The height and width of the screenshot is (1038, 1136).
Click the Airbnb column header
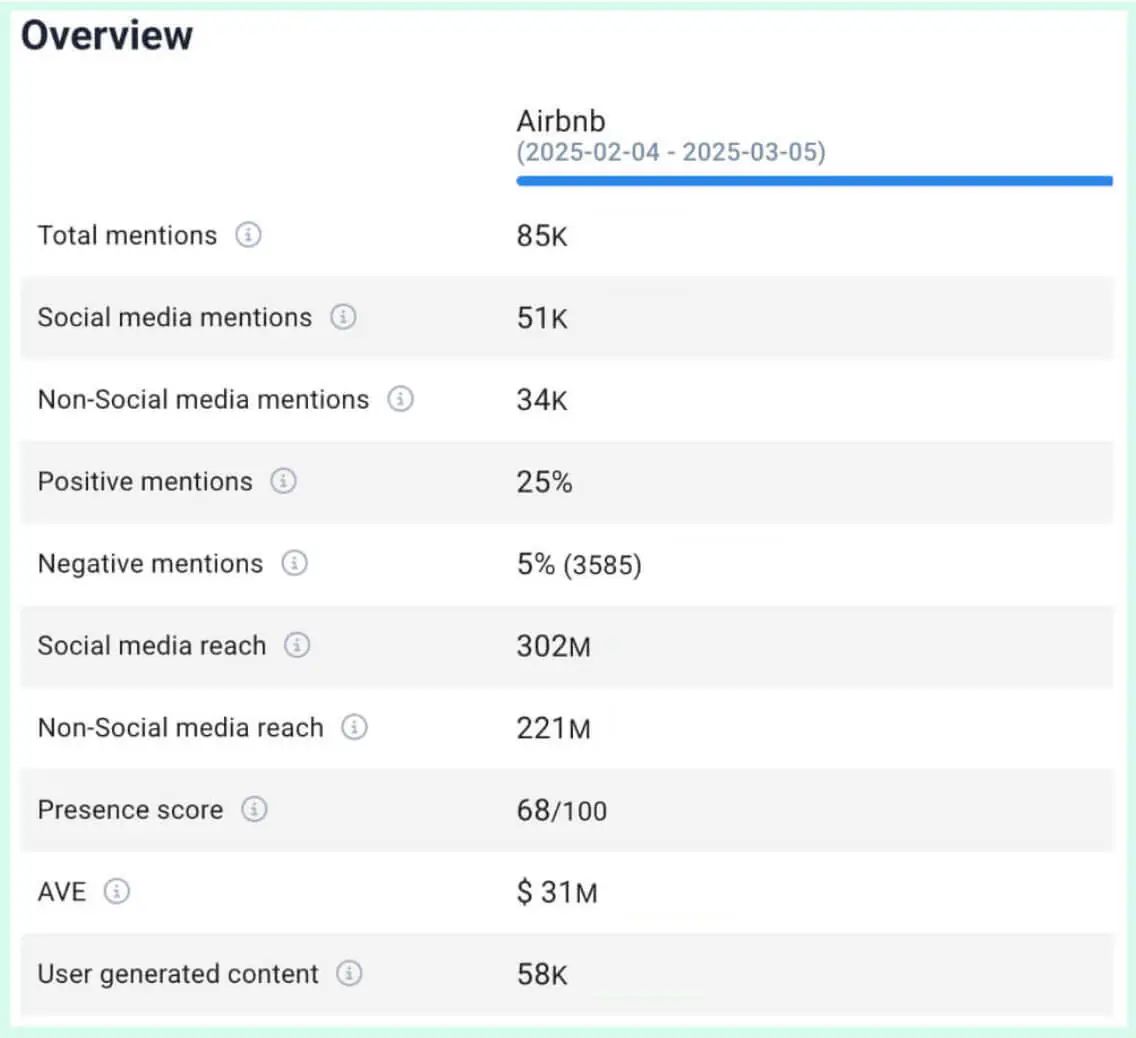[561, 121]
